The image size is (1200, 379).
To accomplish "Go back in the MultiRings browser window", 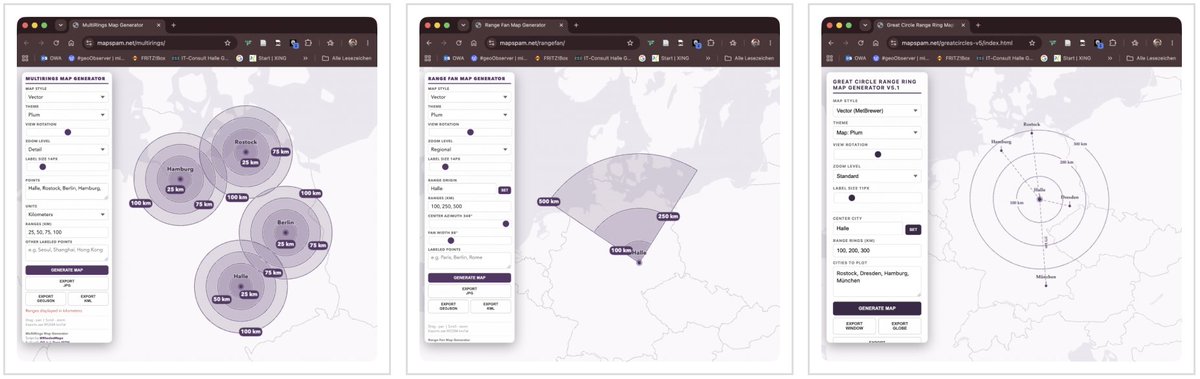I will [27, 43].
